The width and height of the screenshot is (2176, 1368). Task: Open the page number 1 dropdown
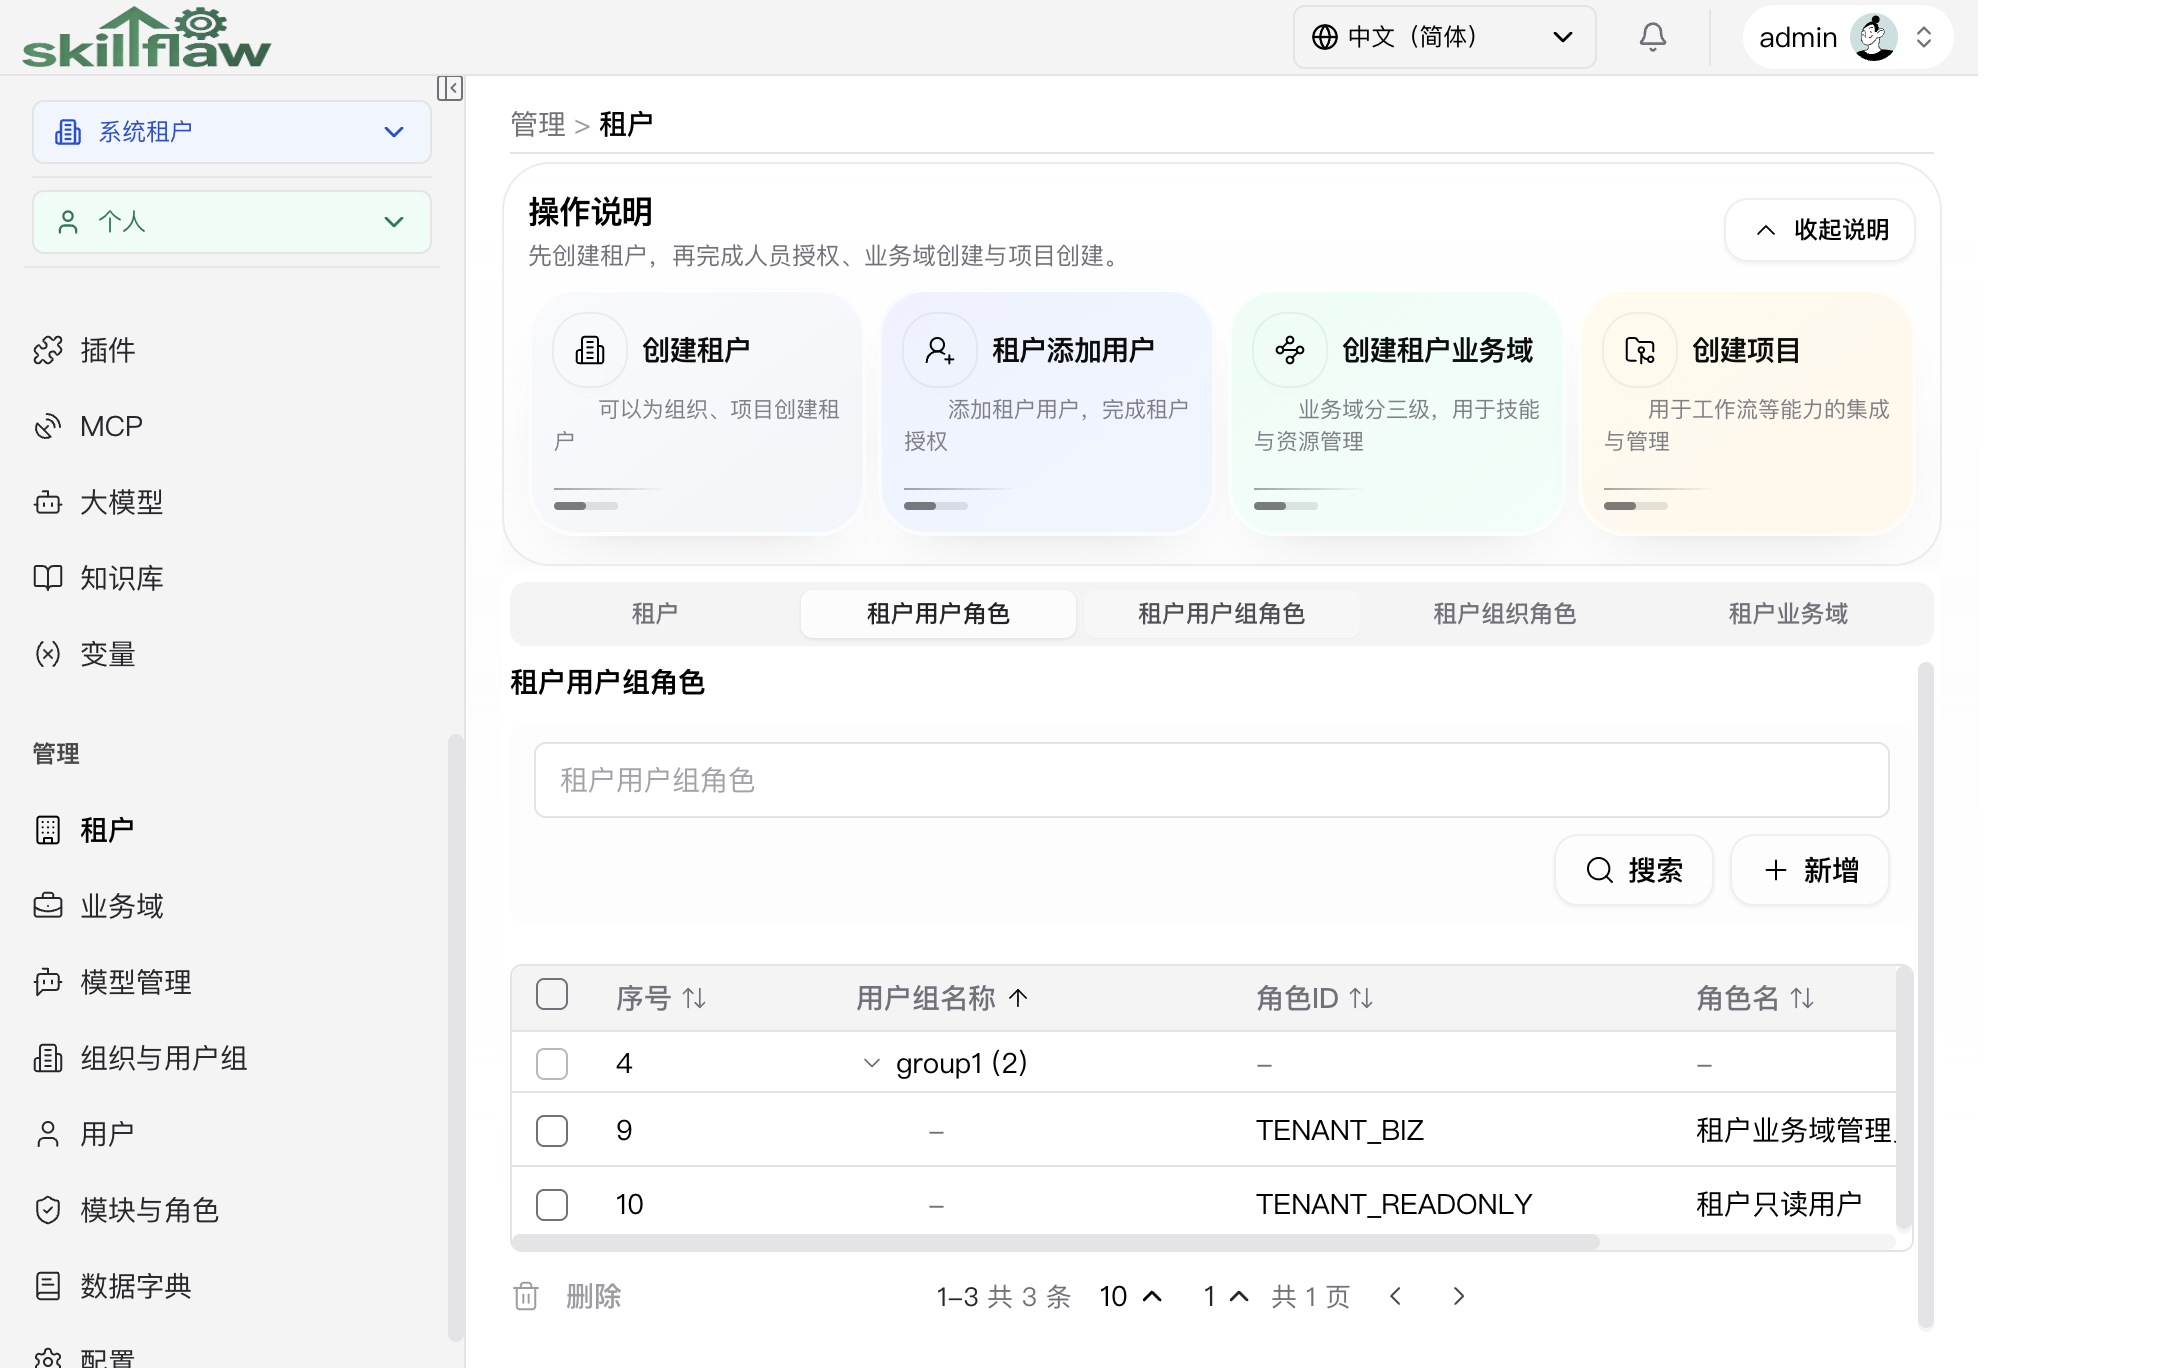click(x=1226, y=1296)
